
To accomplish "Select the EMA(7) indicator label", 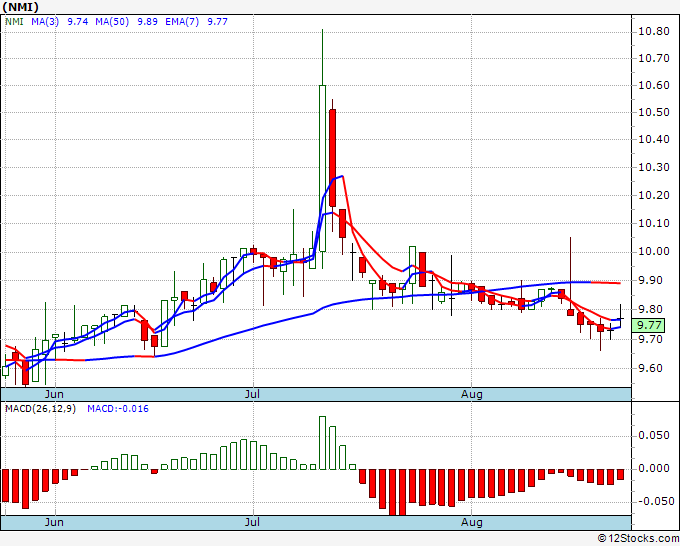I will click(x=182, y=21).
